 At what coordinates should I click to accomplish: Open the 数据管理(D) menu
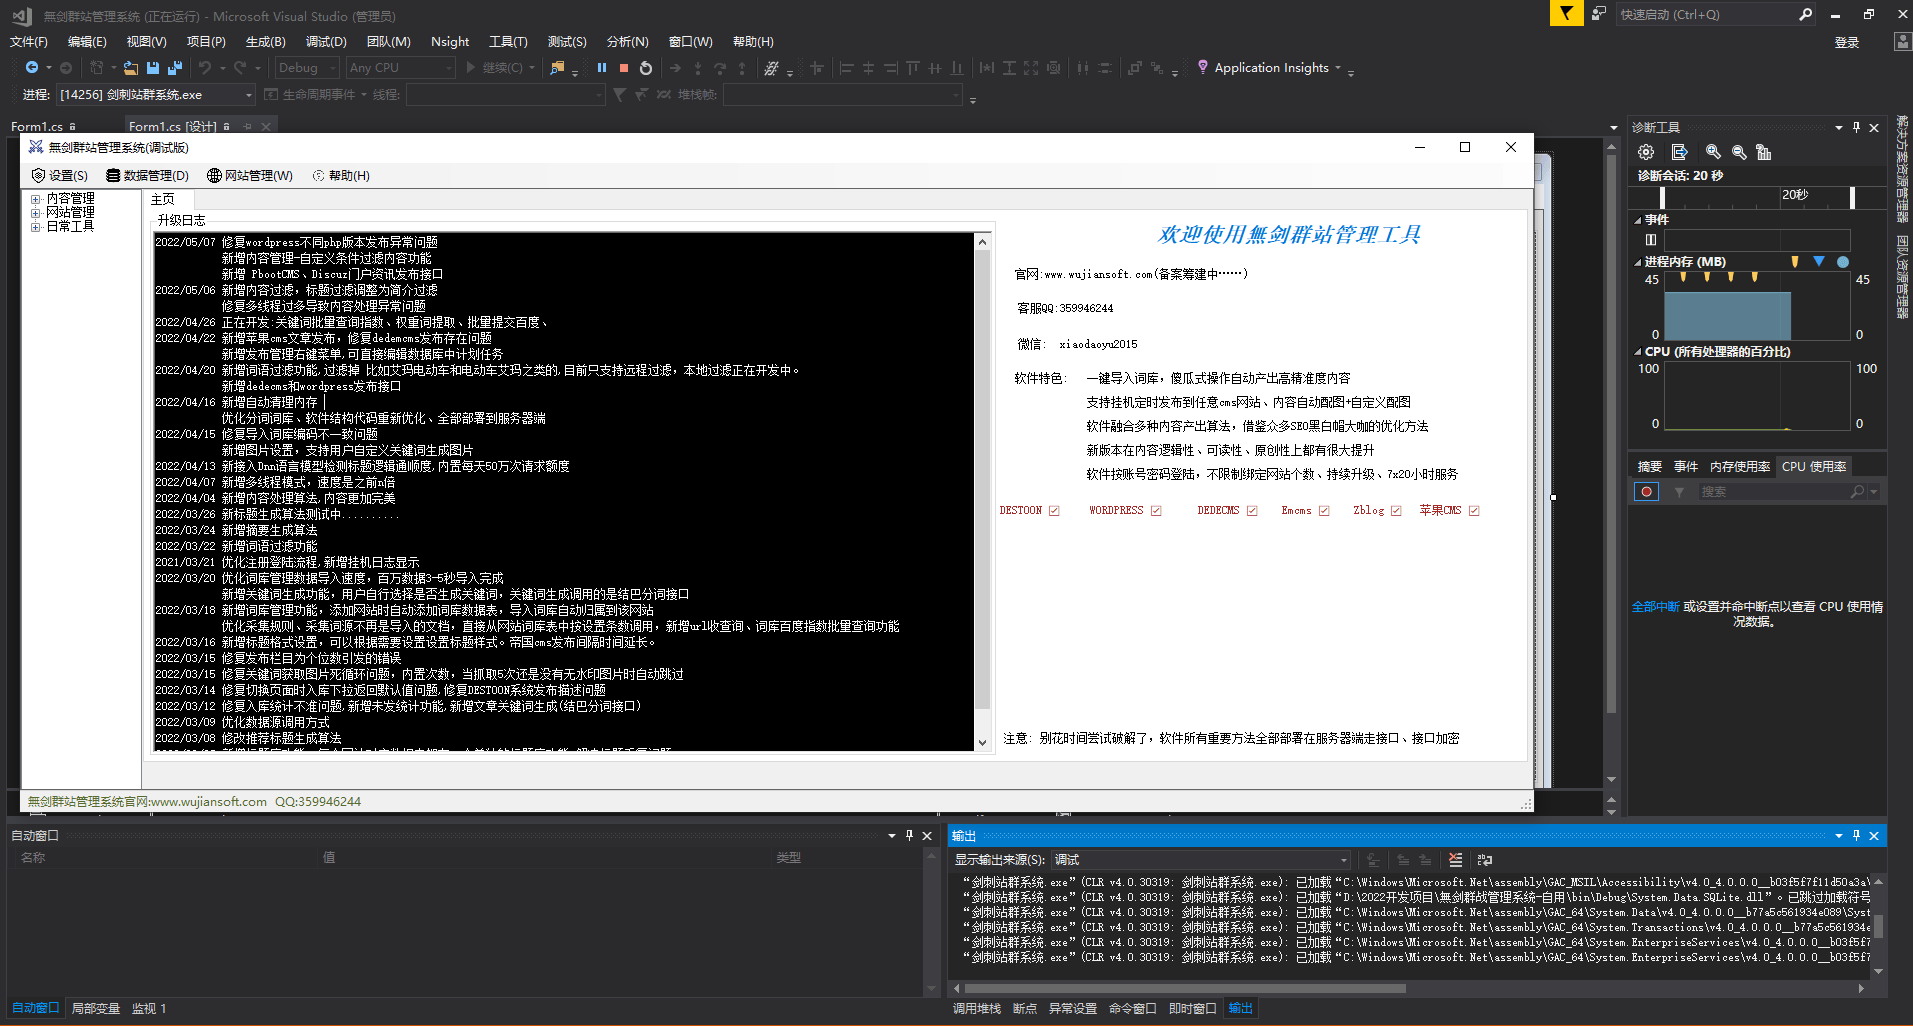click(x=148, y=176)
